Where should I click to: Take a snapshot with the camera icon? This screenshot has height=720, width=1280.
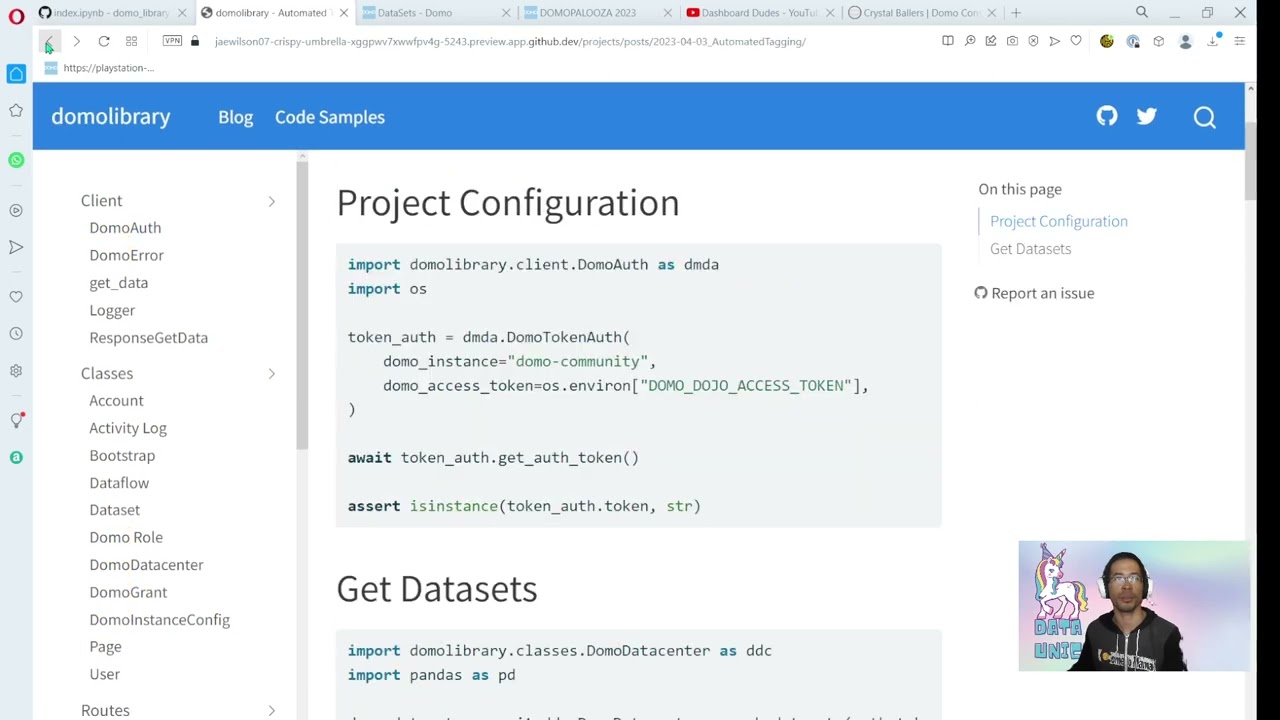[x=1012, y=41]
